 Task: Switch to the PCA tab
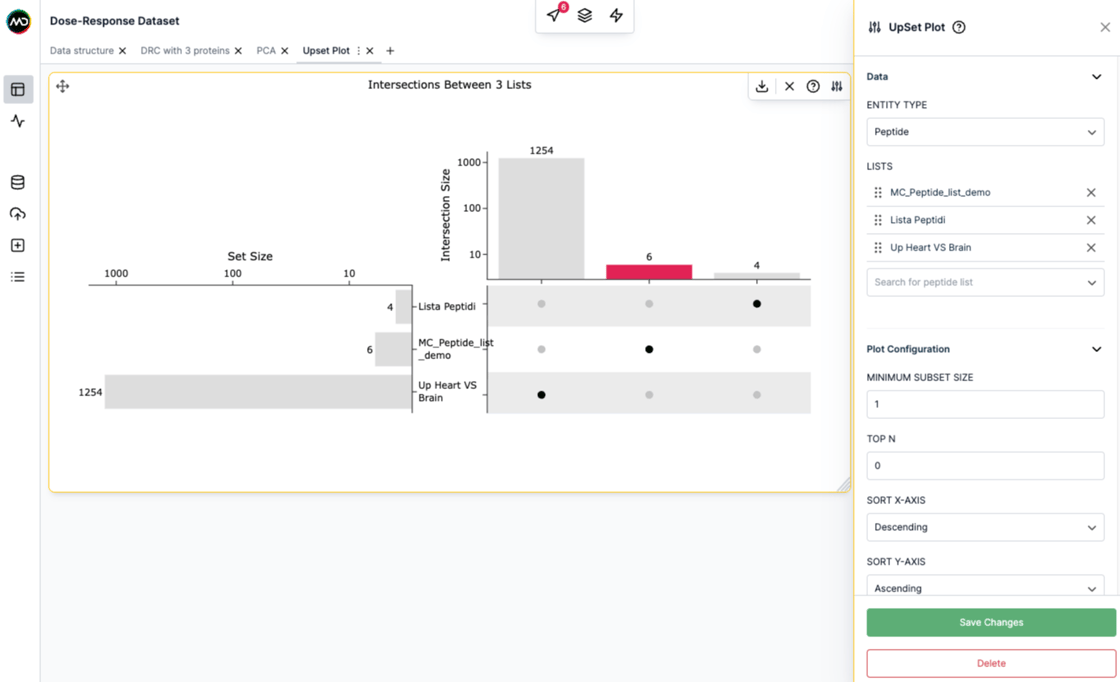pyautogui.click(x=266, y=51)
